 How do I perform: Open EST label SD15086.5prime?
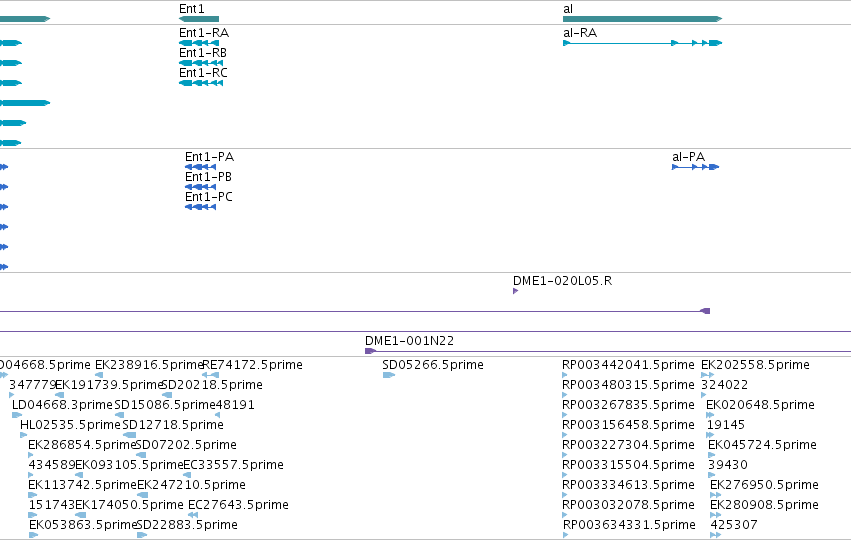click(165, 405)
